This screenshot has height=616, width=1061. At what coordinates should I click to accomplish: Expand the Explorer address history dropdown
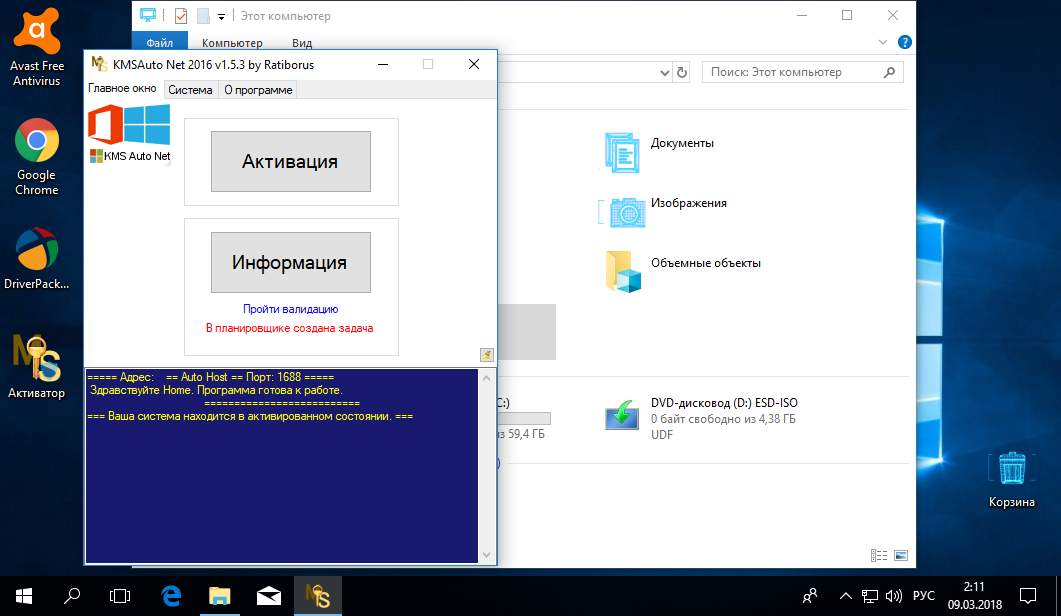coord(664,72)
